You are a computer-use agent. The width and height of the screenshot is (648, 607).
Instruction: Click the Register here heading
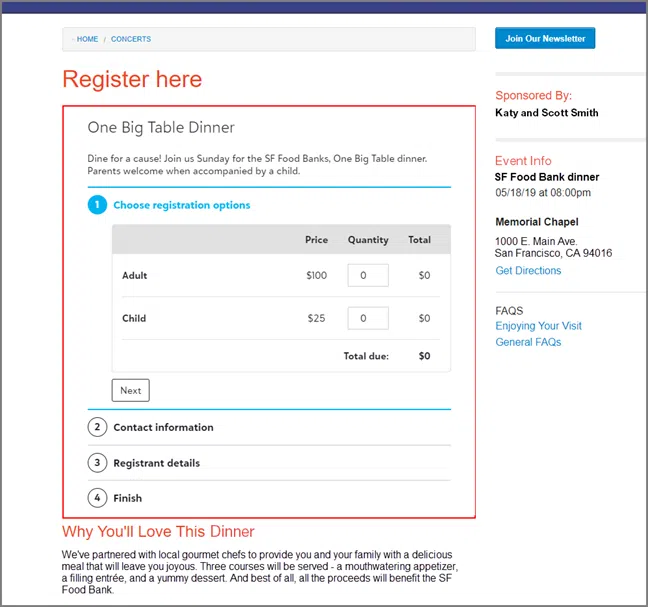tap(132, 79)
